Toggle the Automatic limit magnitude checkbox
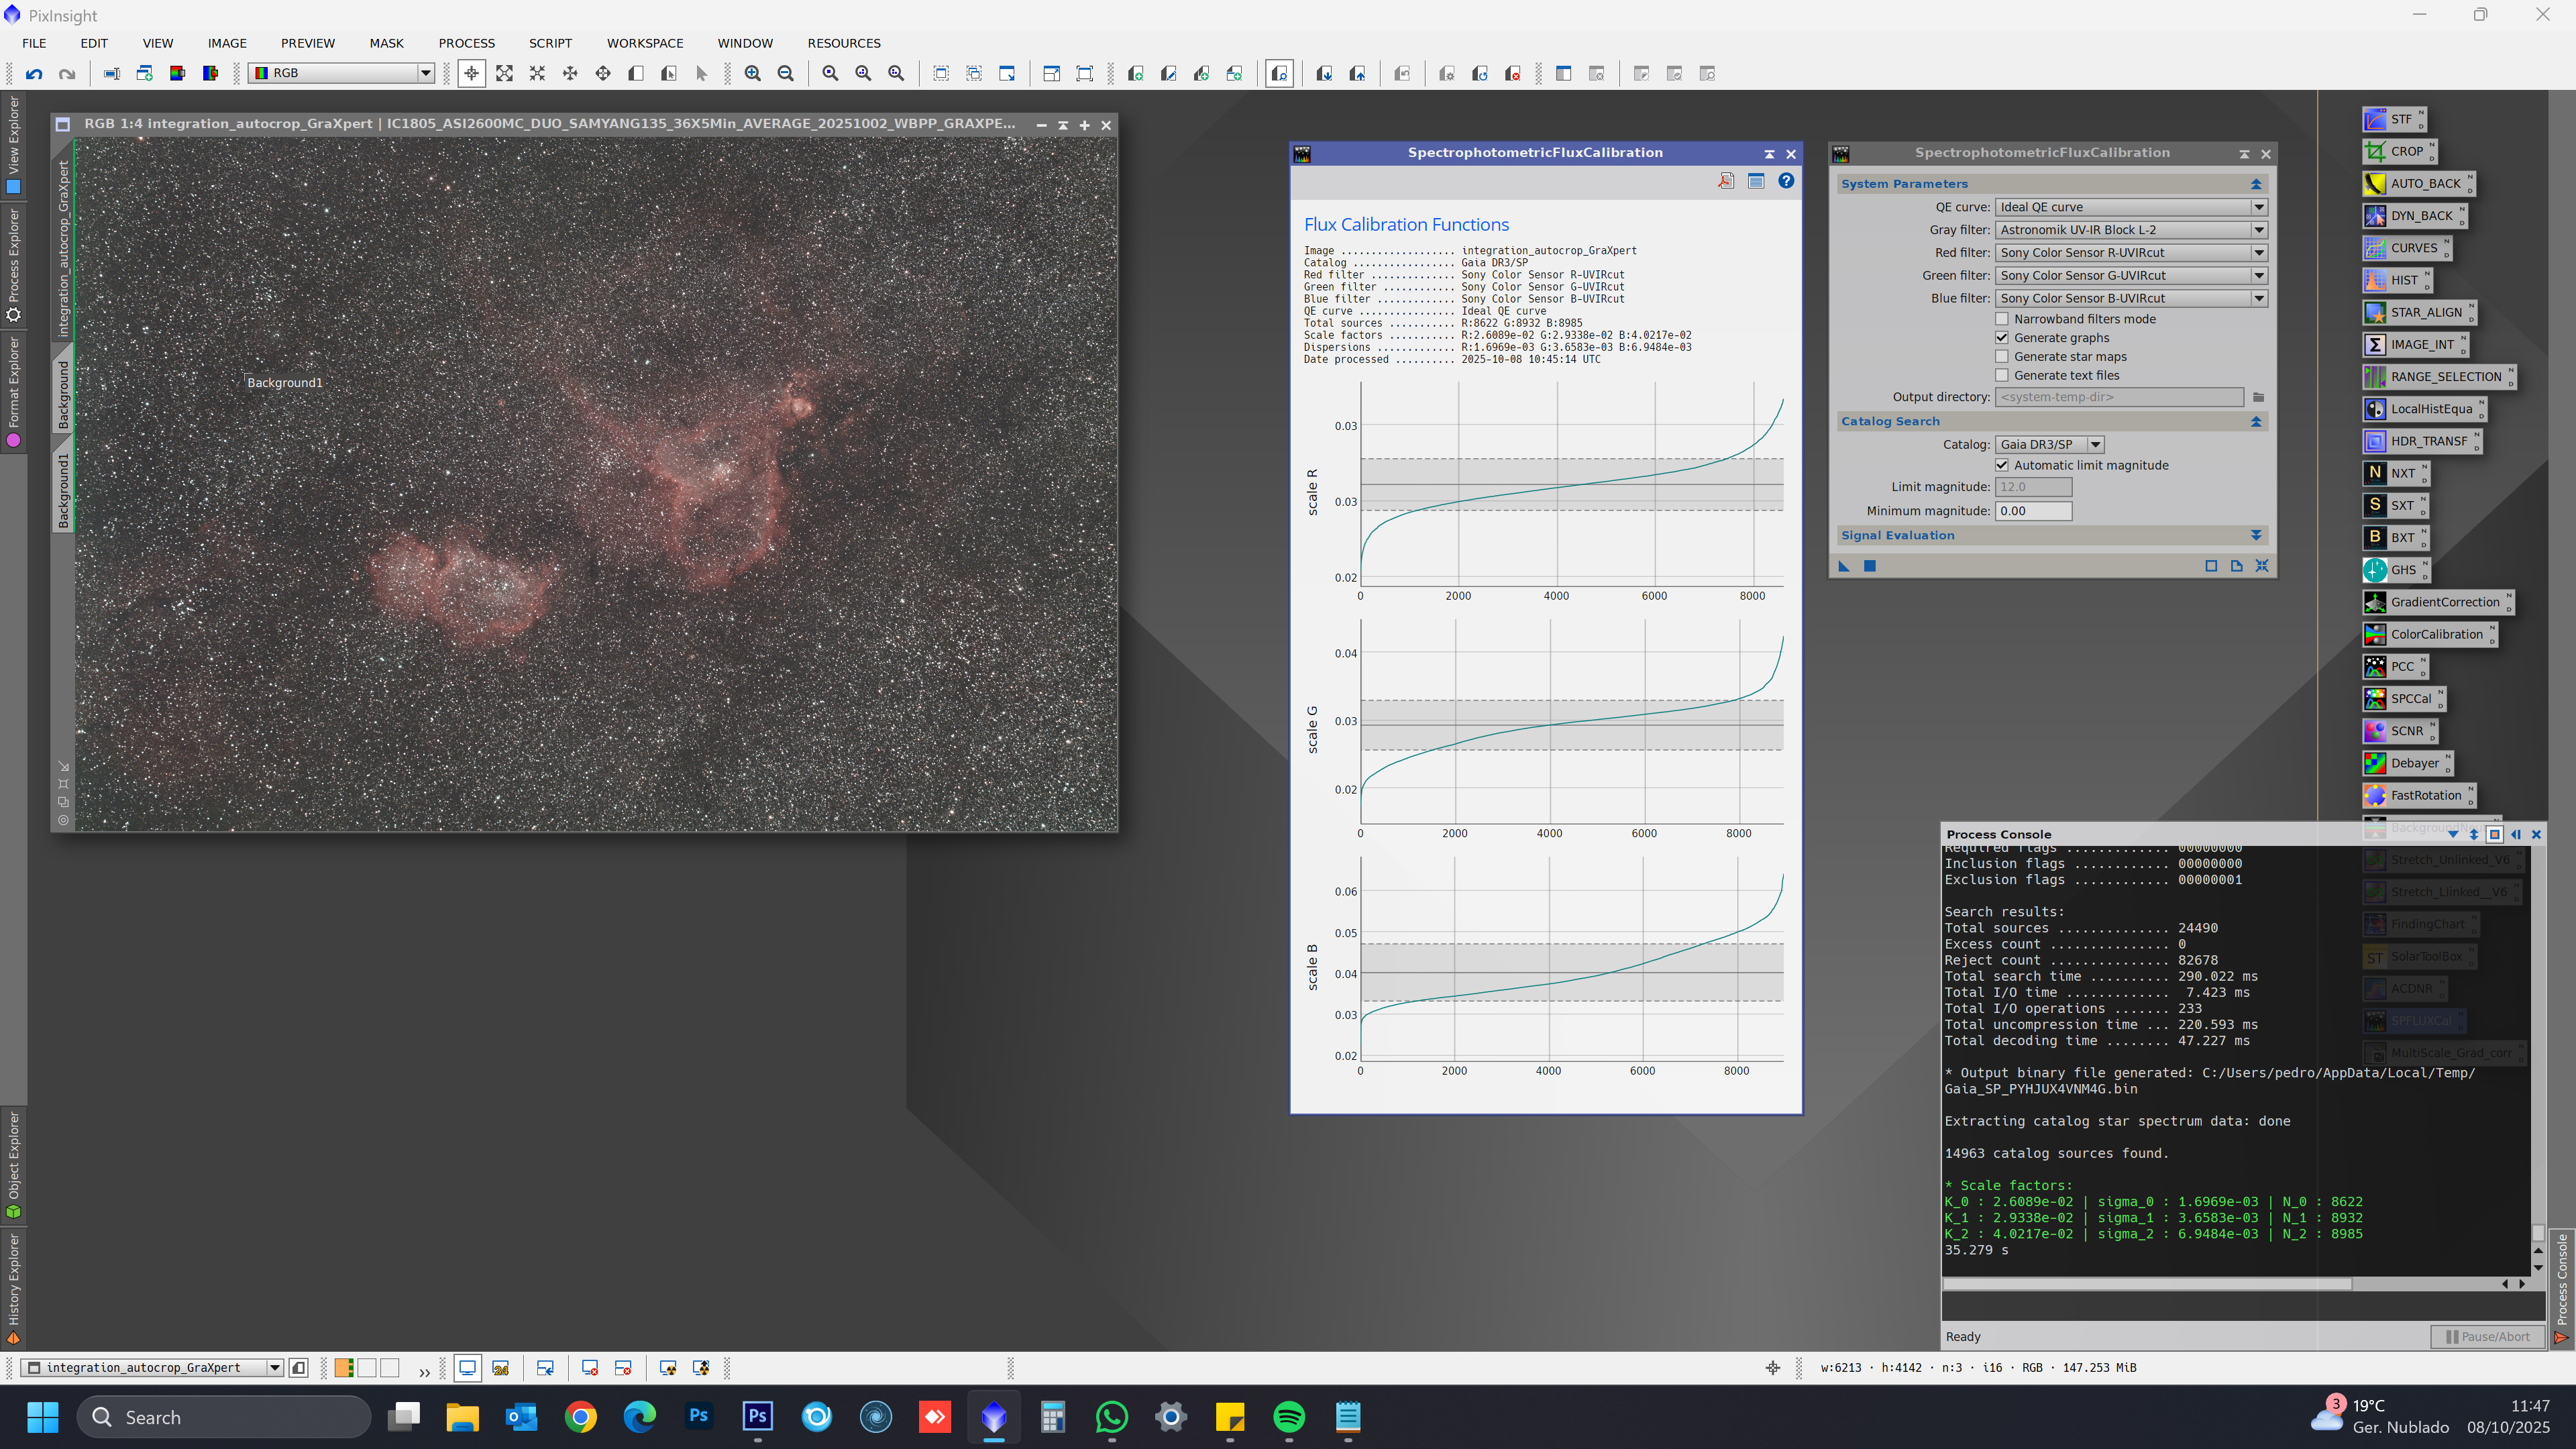This screenshot has width=2576, height=1449. (2002, 465)
